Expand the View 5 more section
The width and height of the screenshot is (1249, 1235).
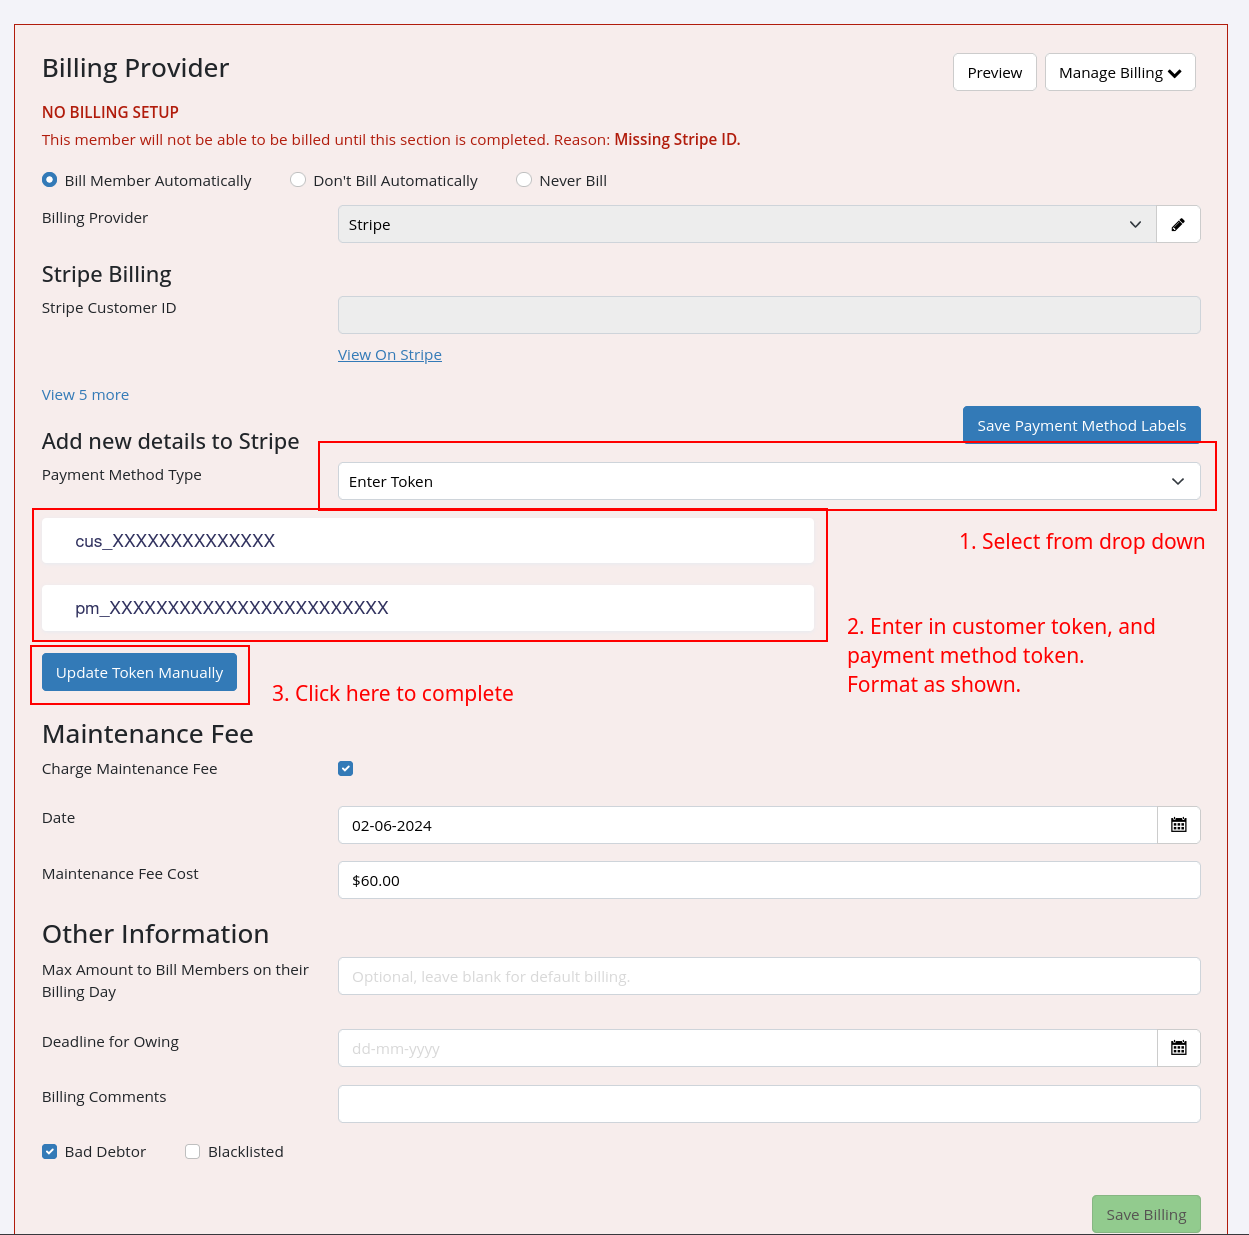[x=85, y=394]
